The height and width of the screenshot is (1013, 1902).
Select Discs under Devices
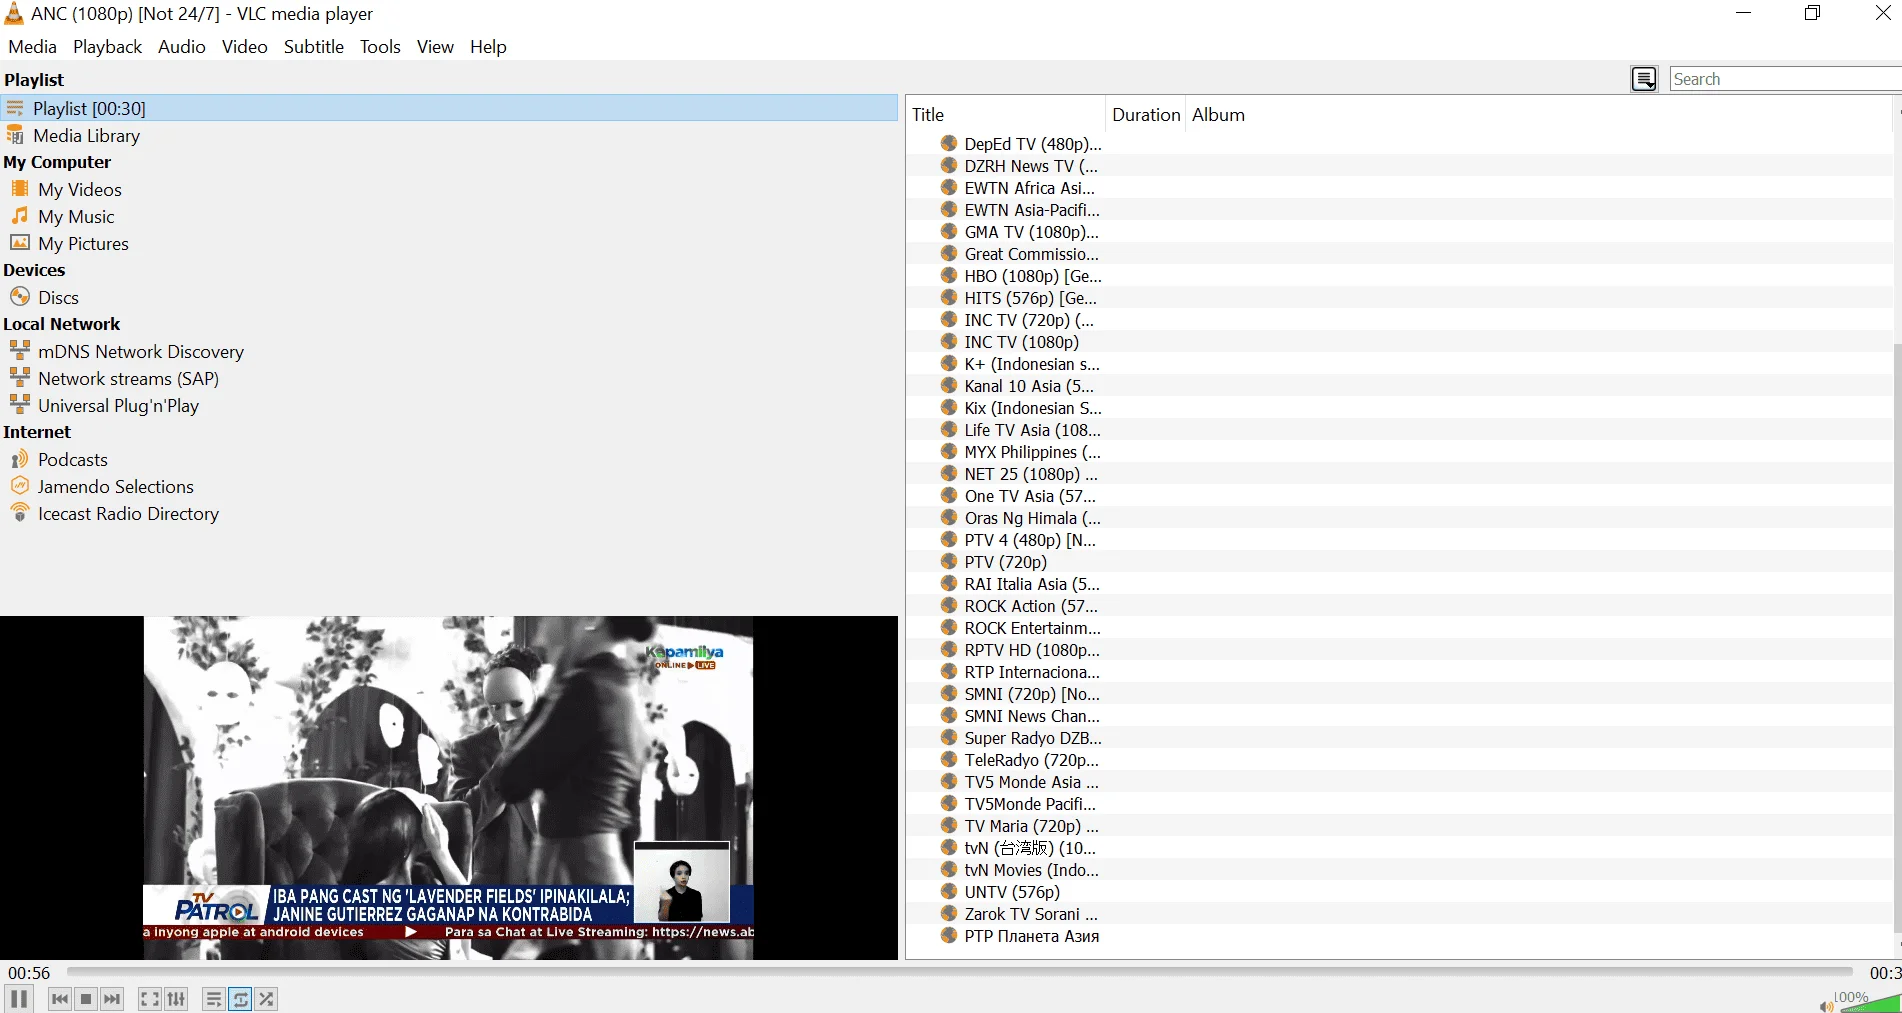(58, 298)
